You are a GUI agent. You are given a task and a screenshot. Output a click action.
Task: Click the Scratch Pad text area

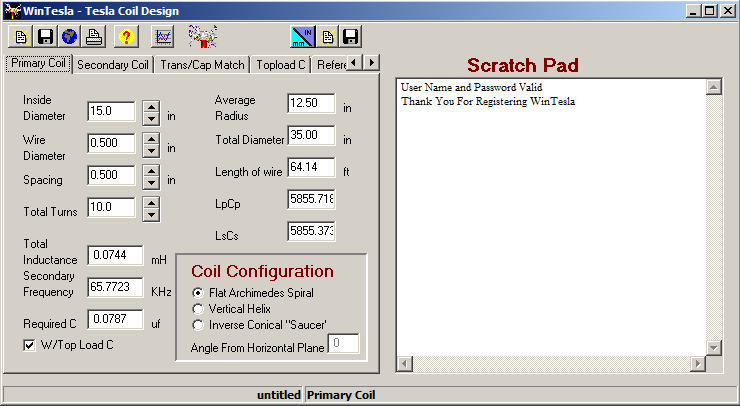coord(551,217)
